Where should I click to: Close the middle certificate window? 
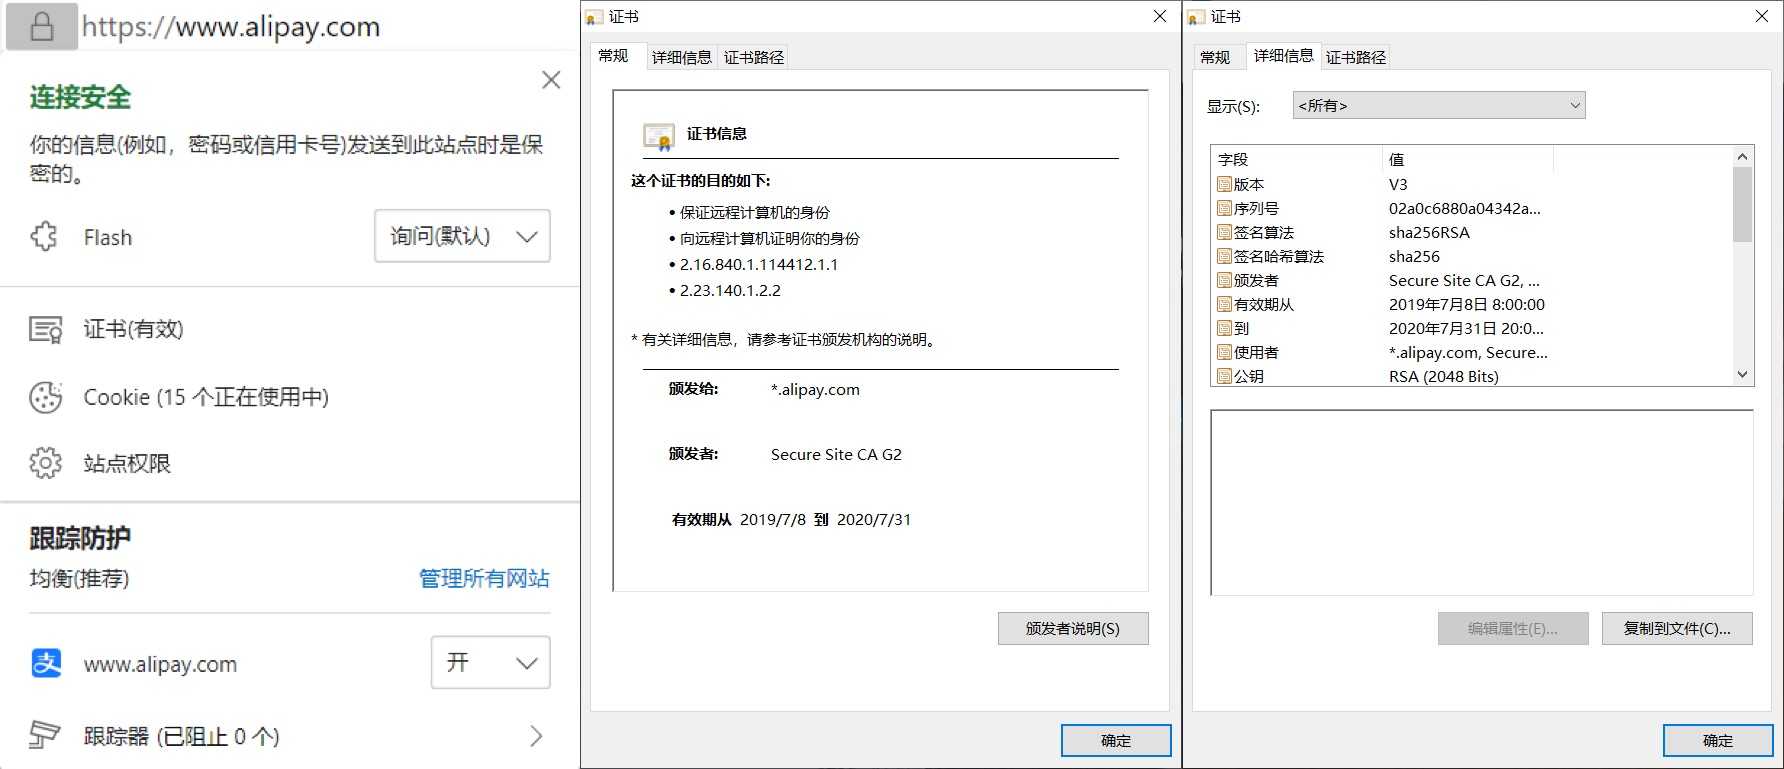1160,16
